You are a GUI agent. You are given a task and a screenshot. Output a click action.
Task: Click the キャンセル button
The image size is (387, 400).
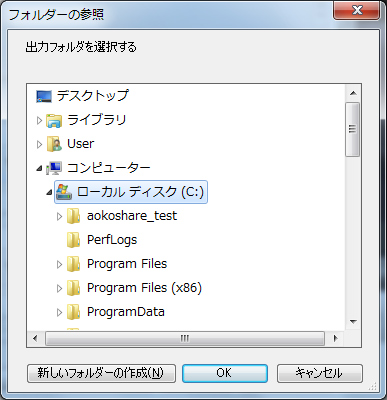[x=319, y=373]
